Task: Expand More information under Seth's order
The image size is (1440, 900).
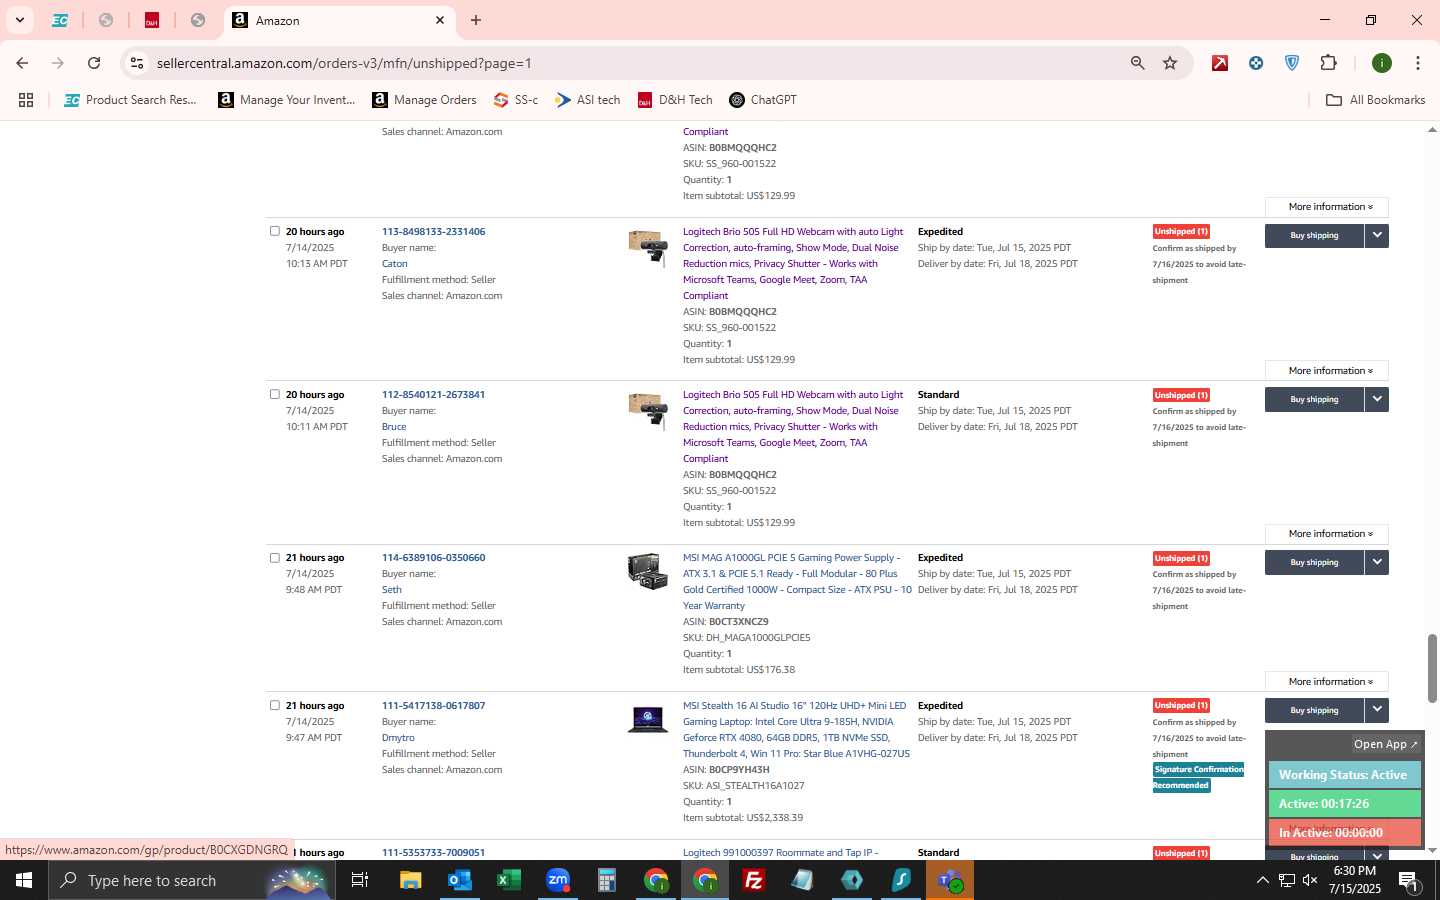Action: click(1327, 682)
